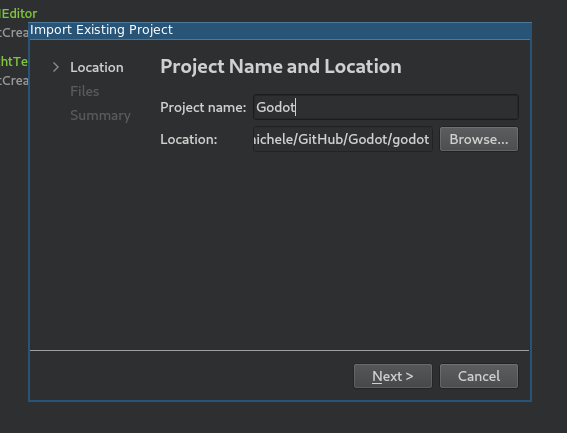This screenshot has width=567, height=433.
Task: Click into the Location path field
Action: coord(343,139)
